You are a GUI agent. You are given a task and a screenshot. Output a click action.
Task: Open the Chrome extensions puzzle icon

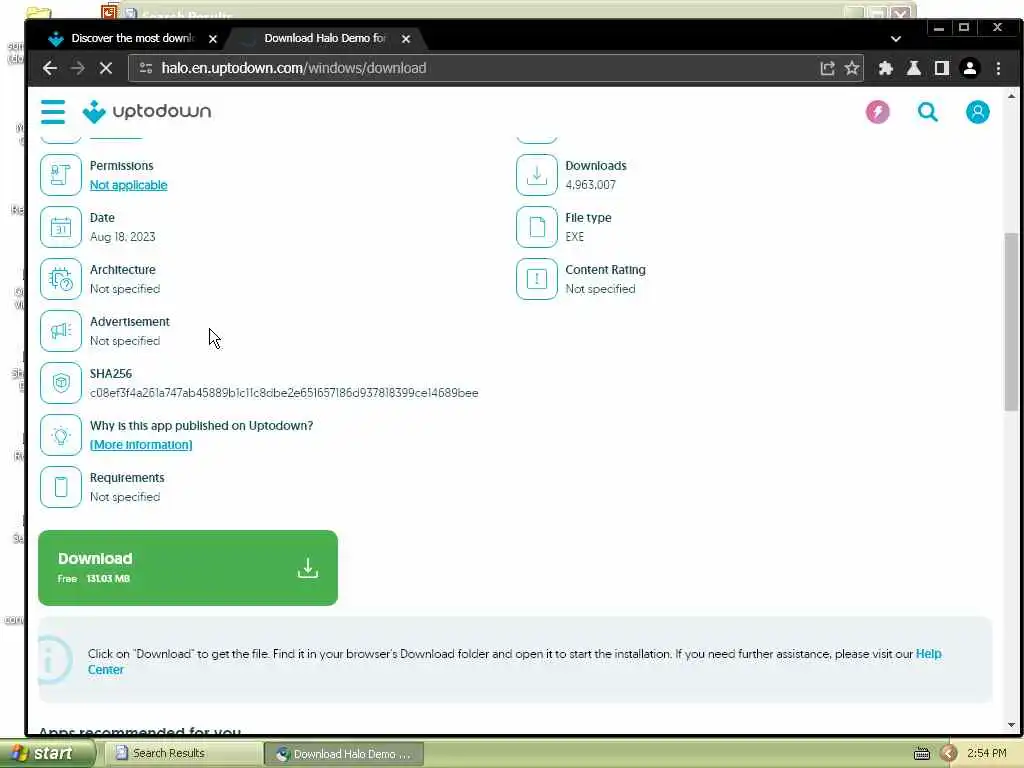pyautogui.click(x=886, y=68)
